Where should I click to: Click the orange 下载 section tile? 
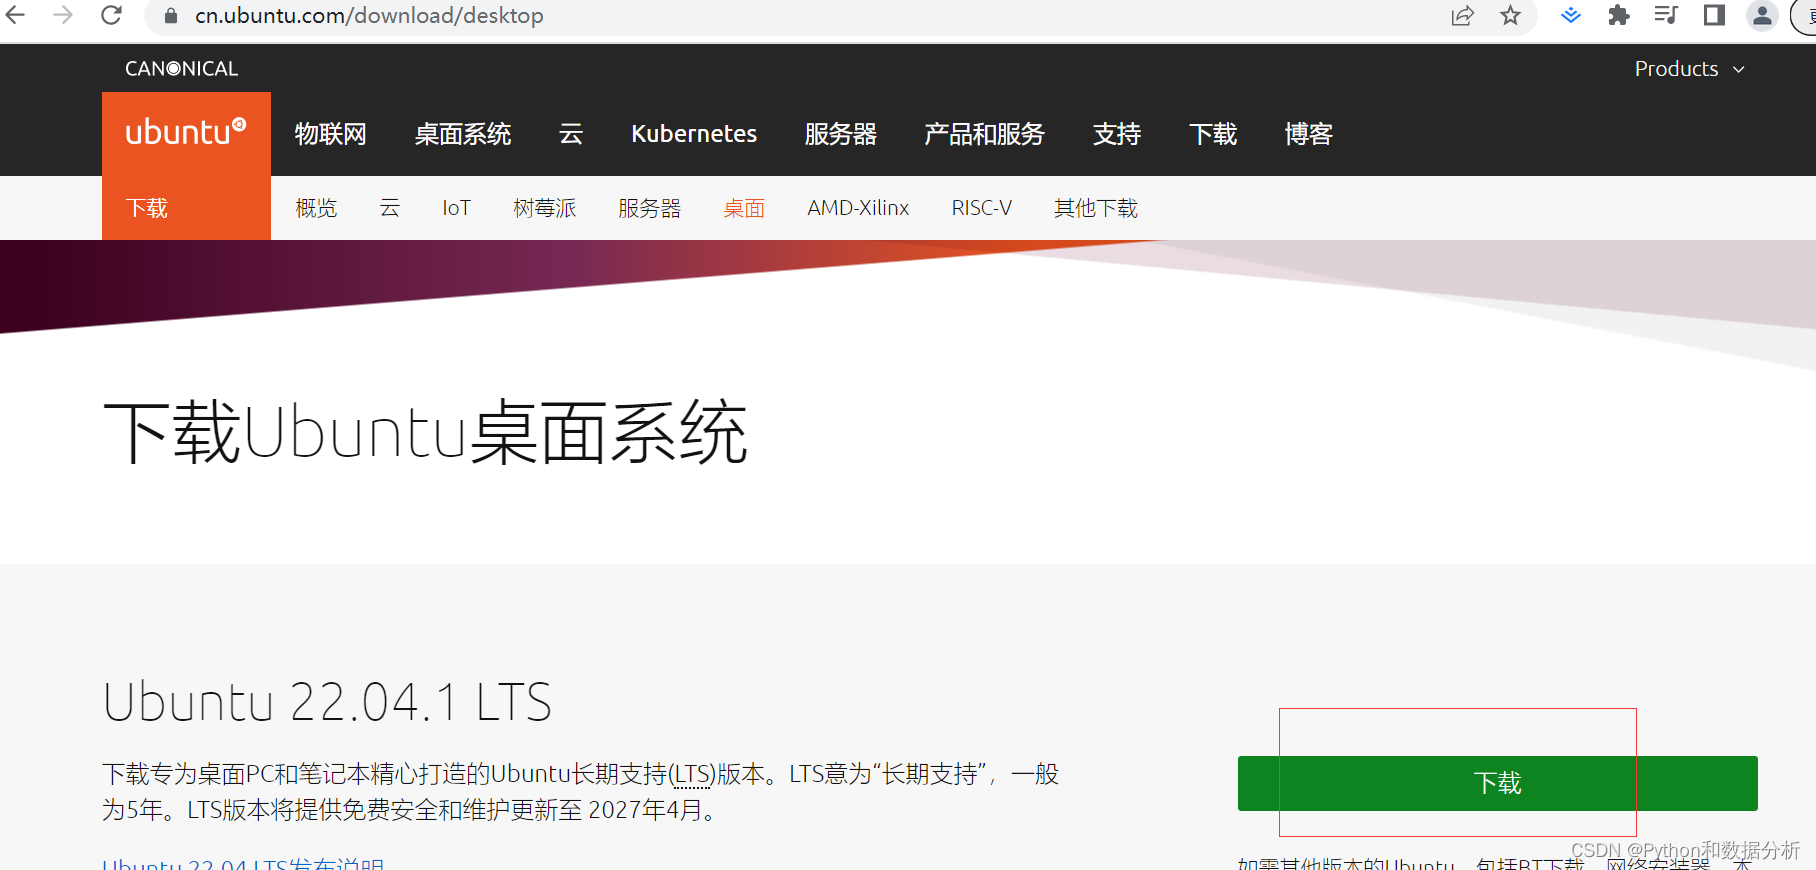(186, 208)
